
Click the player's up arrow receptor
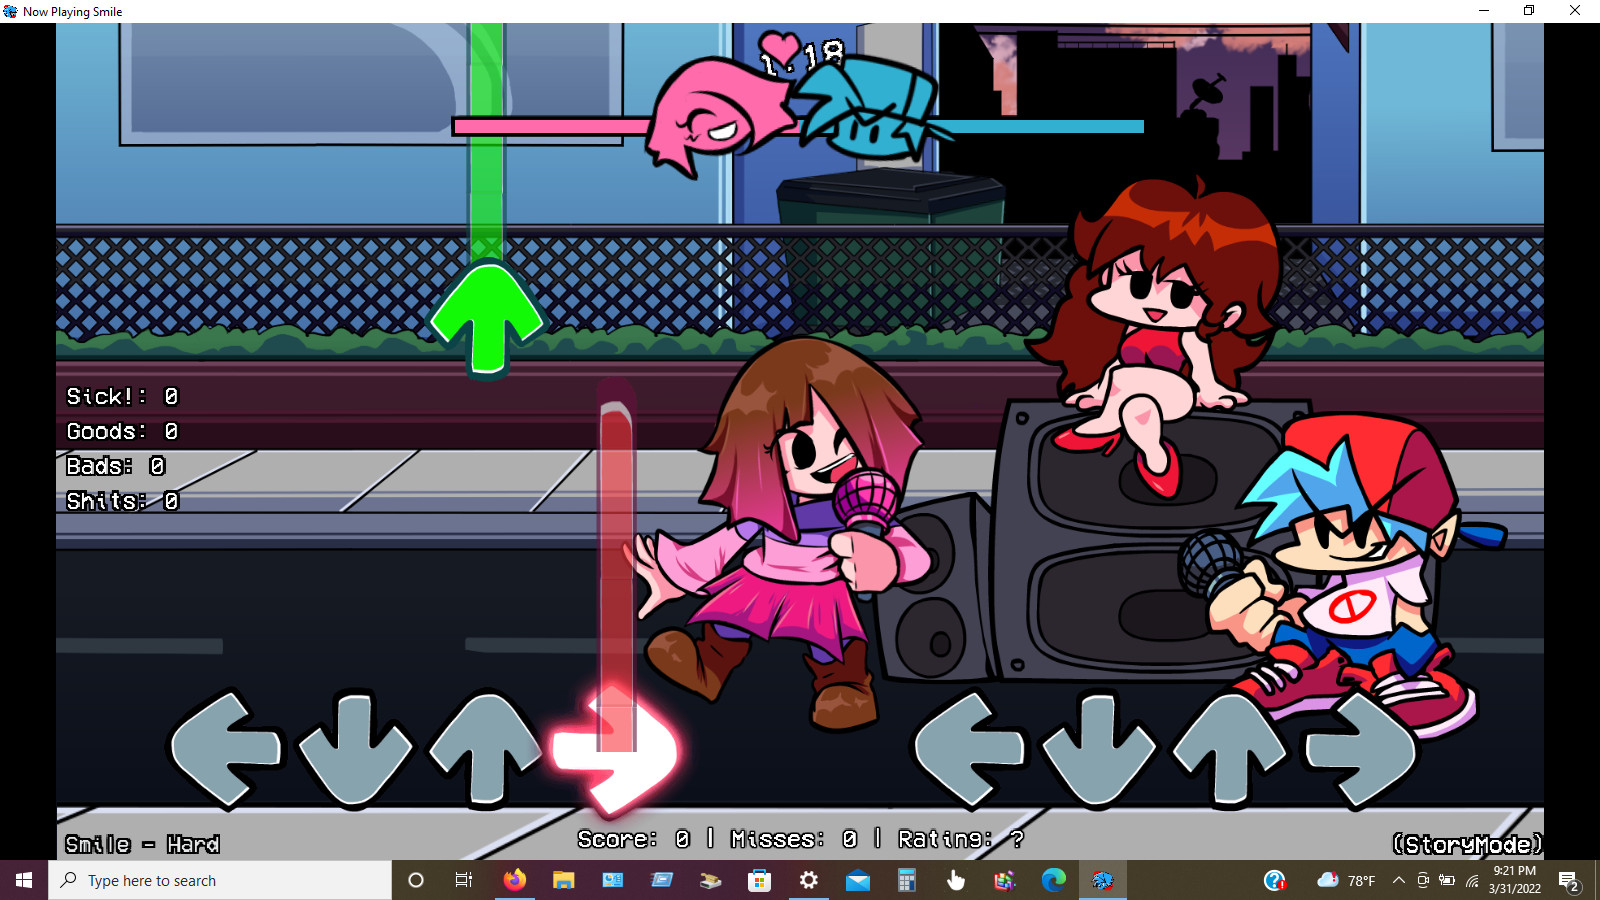(1229, 748)
